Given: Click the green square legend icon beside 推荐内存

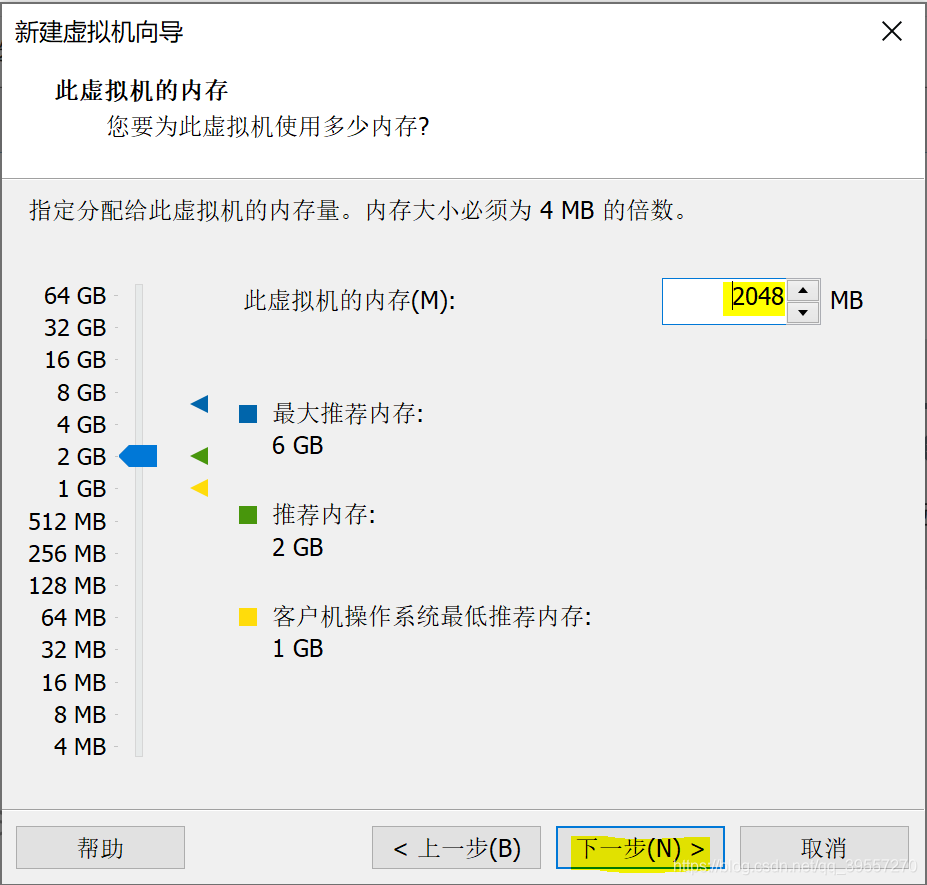Looking at the screenshot, I should (247, 515).
